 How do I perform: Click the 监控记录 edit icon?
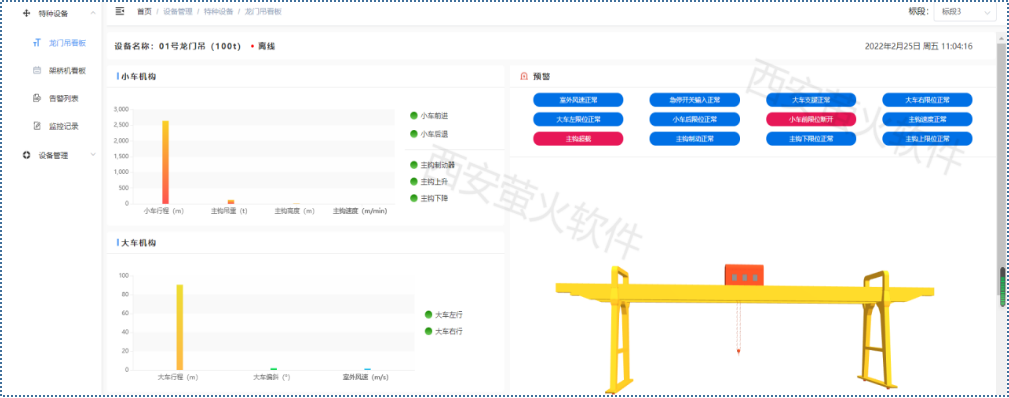coord(37,126)
